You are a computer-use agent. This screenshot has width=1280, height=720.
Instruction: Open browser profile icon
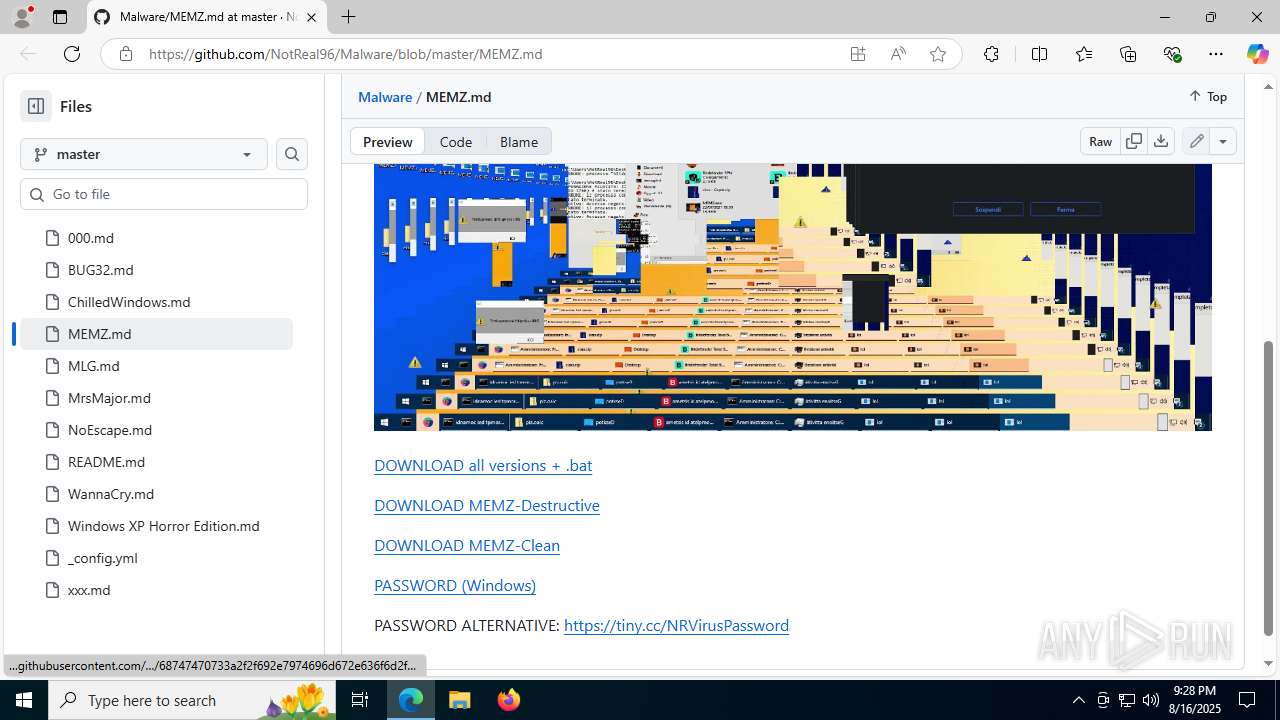point(22,17)
